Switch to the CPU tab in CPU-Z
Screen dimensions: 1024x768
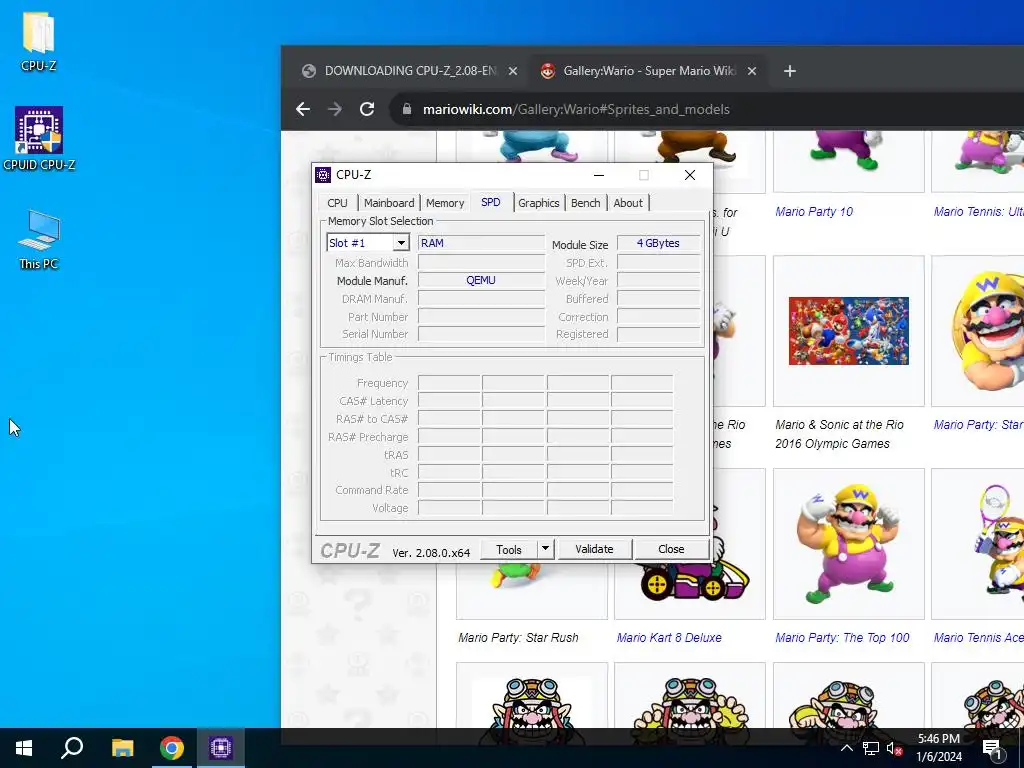pyautogui.click(x=337, y=203)
